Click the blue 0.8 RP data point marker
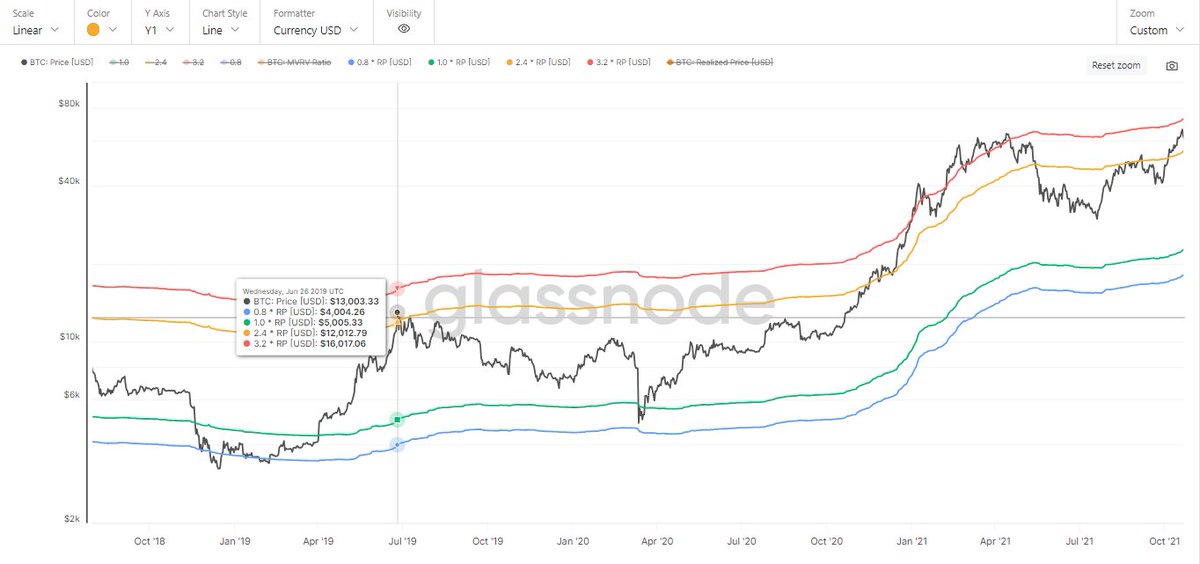The image size is (1200, 564). coord(397,444)
